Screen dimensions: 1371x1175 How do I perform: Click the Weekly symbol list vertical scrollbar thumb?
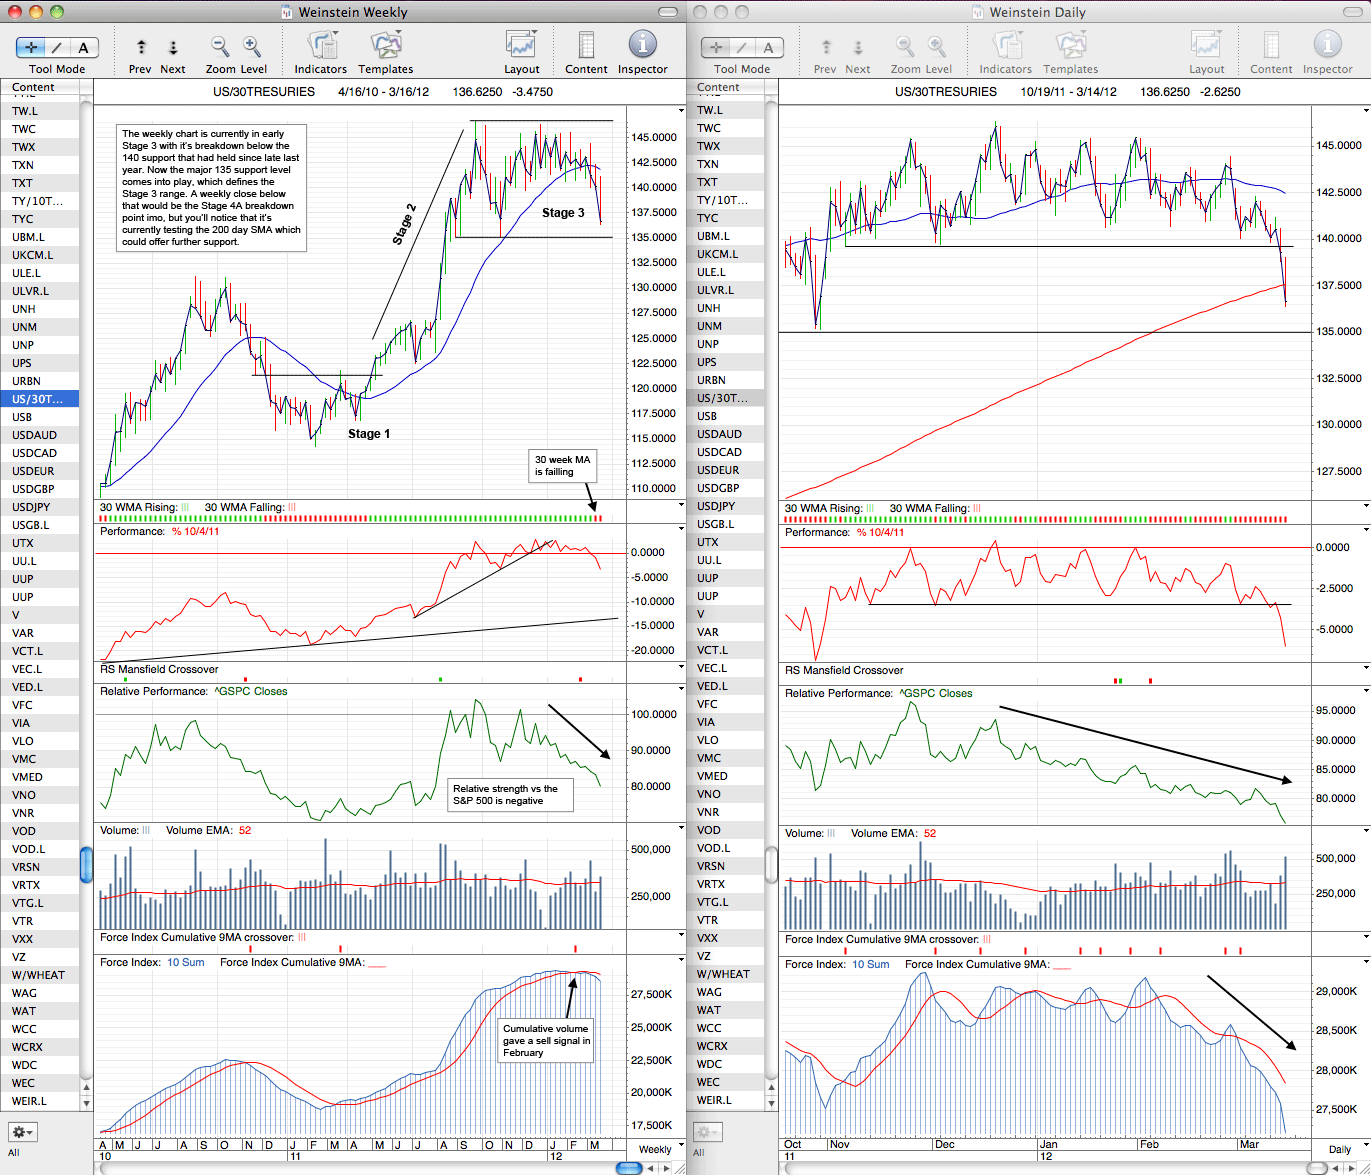[86, 865]
